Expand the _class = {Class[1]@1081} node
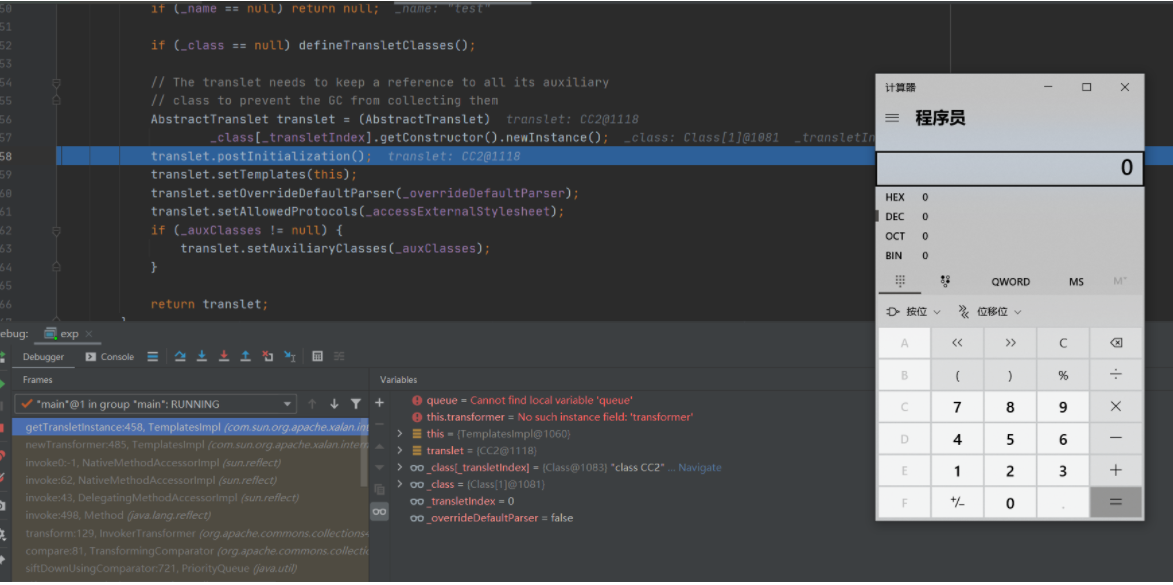1173x585 pixels. click(x=399, y=484)
